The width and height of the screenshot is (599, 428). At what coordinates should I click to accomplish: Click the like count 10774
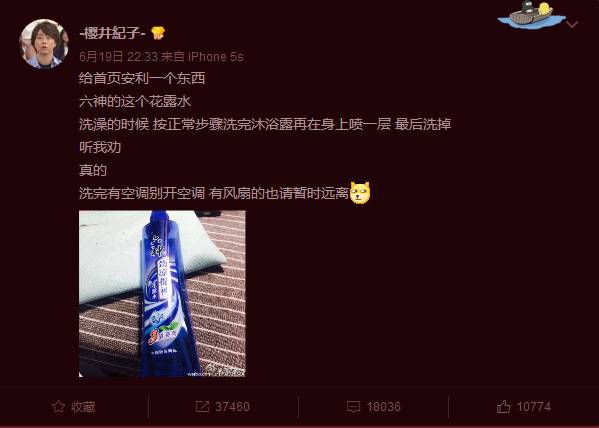click(x=534, y=407)
